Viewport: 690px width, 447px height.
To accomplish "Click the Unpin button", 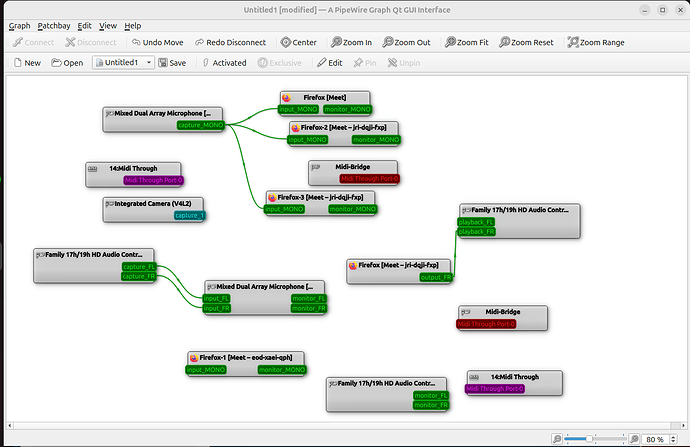I will (404, 63).
